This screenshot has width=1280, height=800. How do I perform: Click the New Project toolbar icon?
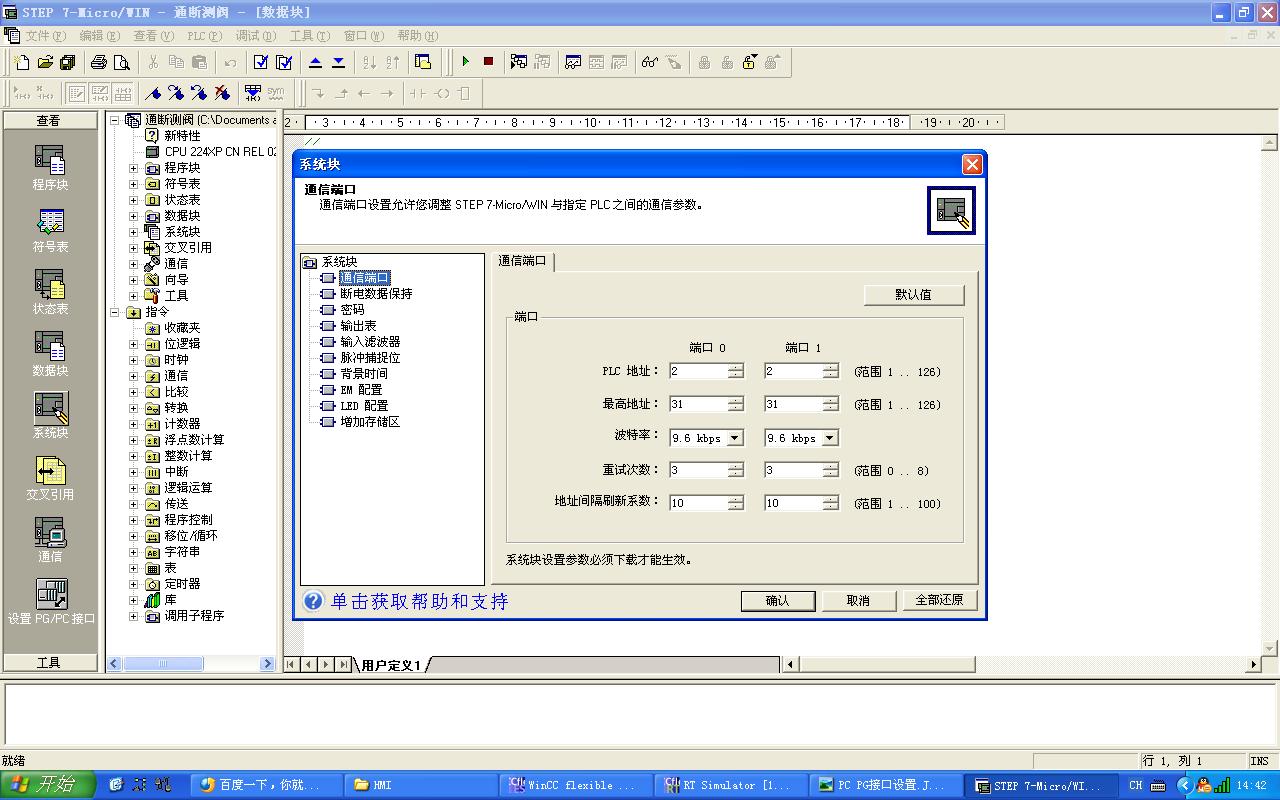pyautogui.click(x=22, y=62)
